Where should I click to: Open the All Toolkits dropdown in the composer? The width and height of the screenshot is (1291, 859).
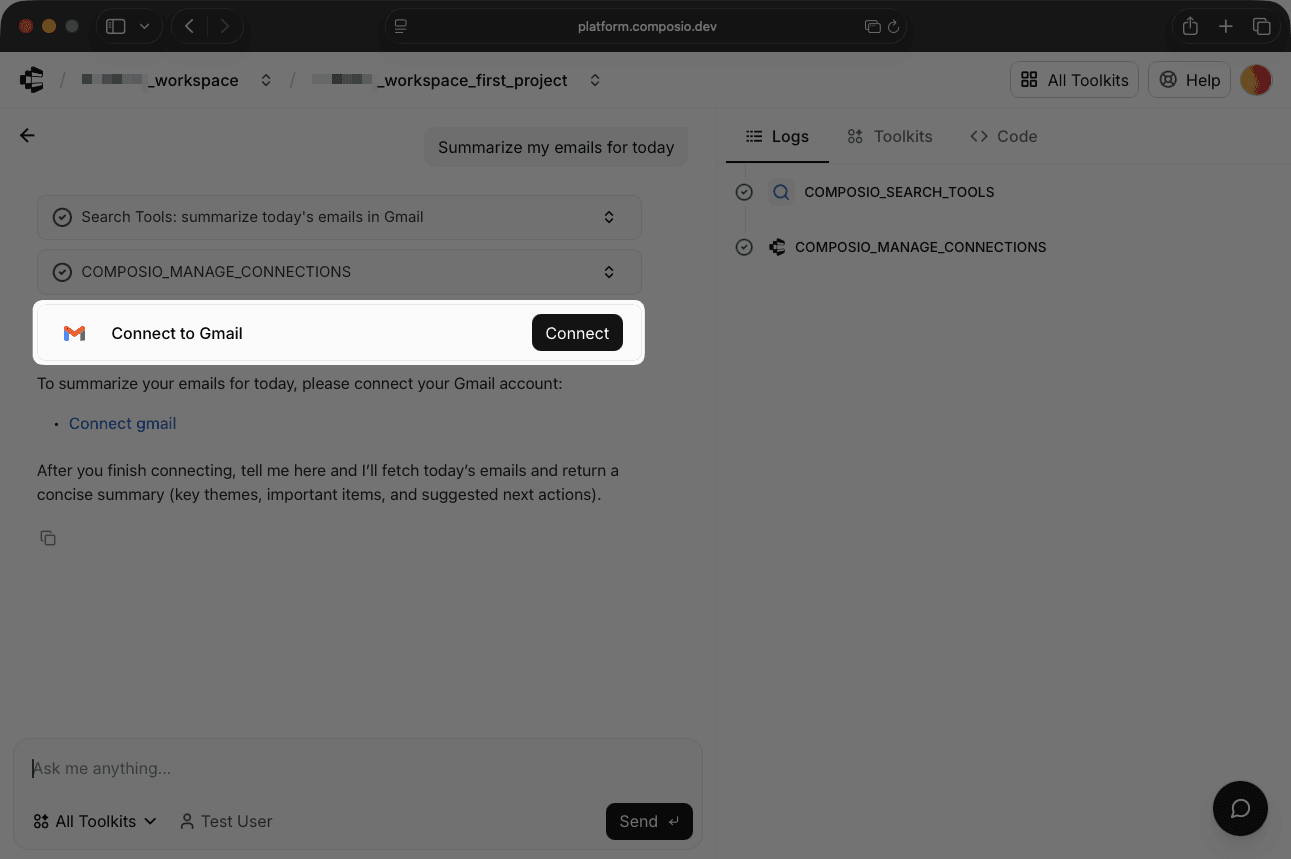coord(94,821)
